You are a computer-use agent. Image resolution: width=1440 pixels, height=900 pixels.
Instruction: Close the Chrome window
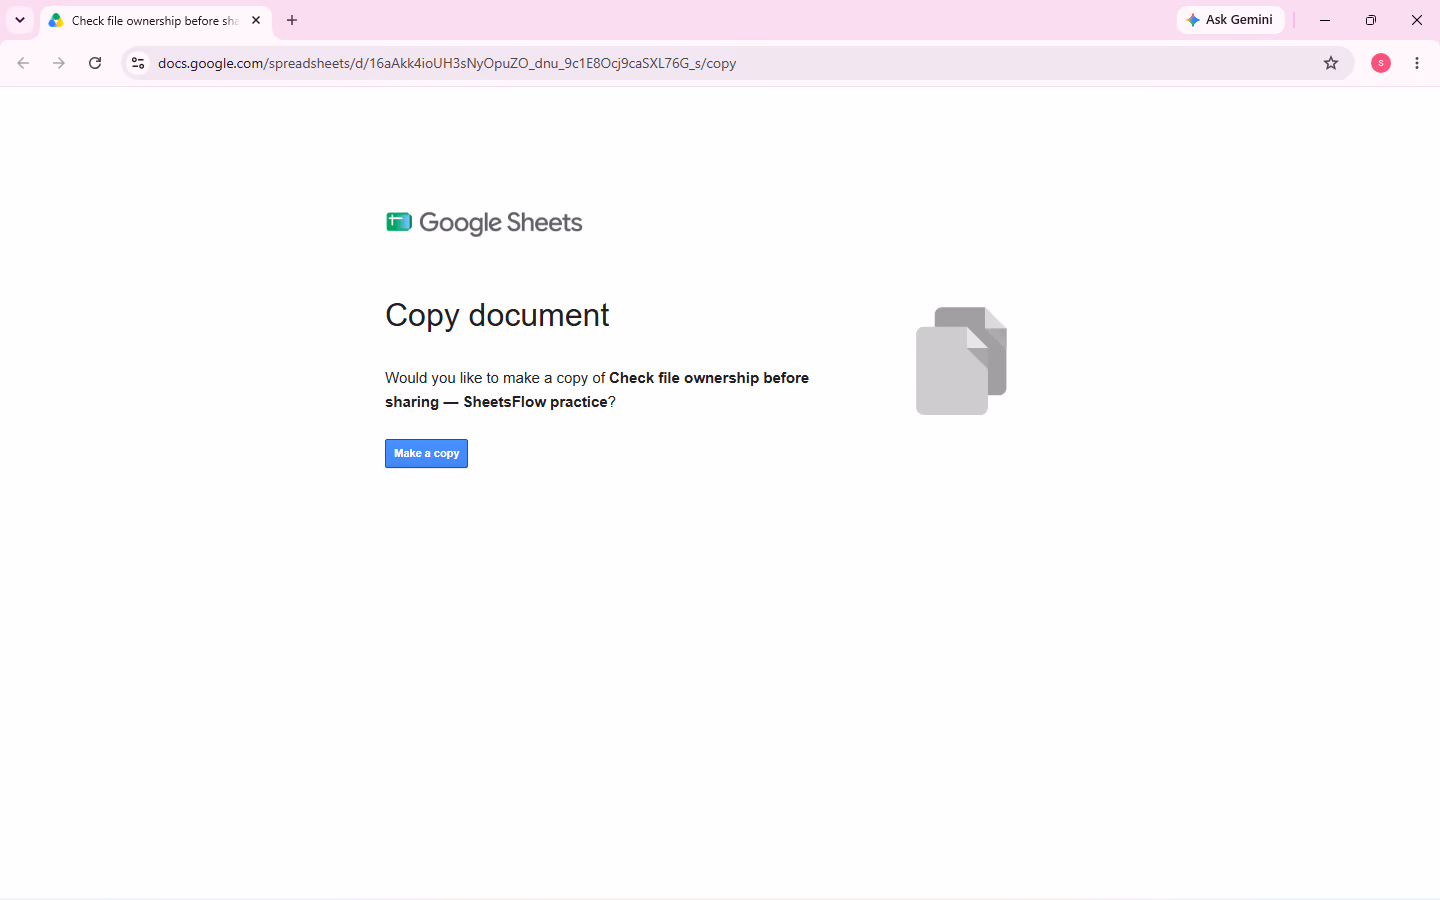click(1417, 20)
